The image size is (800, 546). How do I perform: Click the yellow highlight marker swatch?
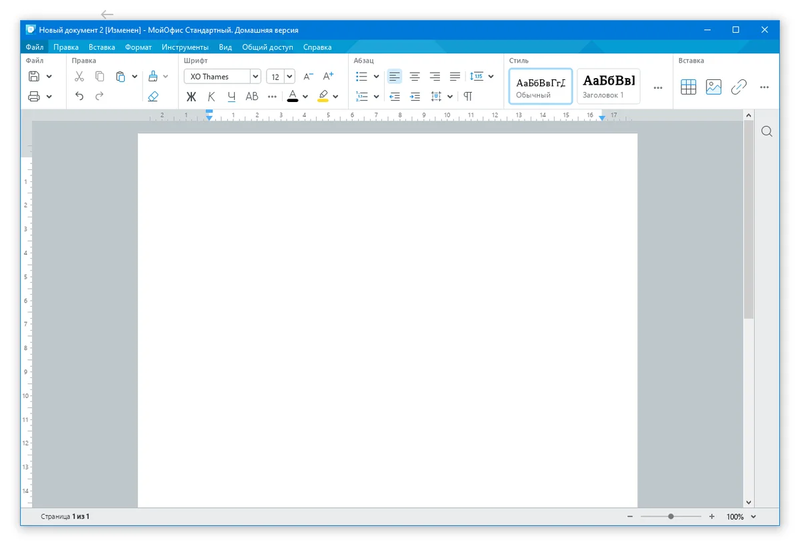323,96
